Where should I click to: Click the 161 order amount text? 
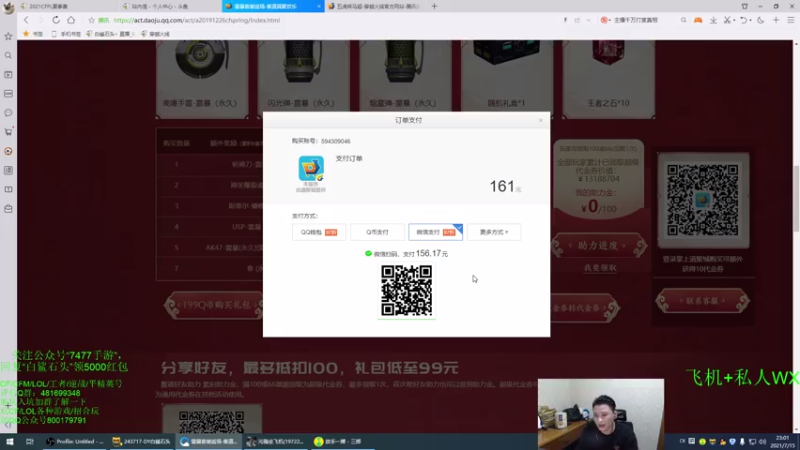(x=502, y=186)
